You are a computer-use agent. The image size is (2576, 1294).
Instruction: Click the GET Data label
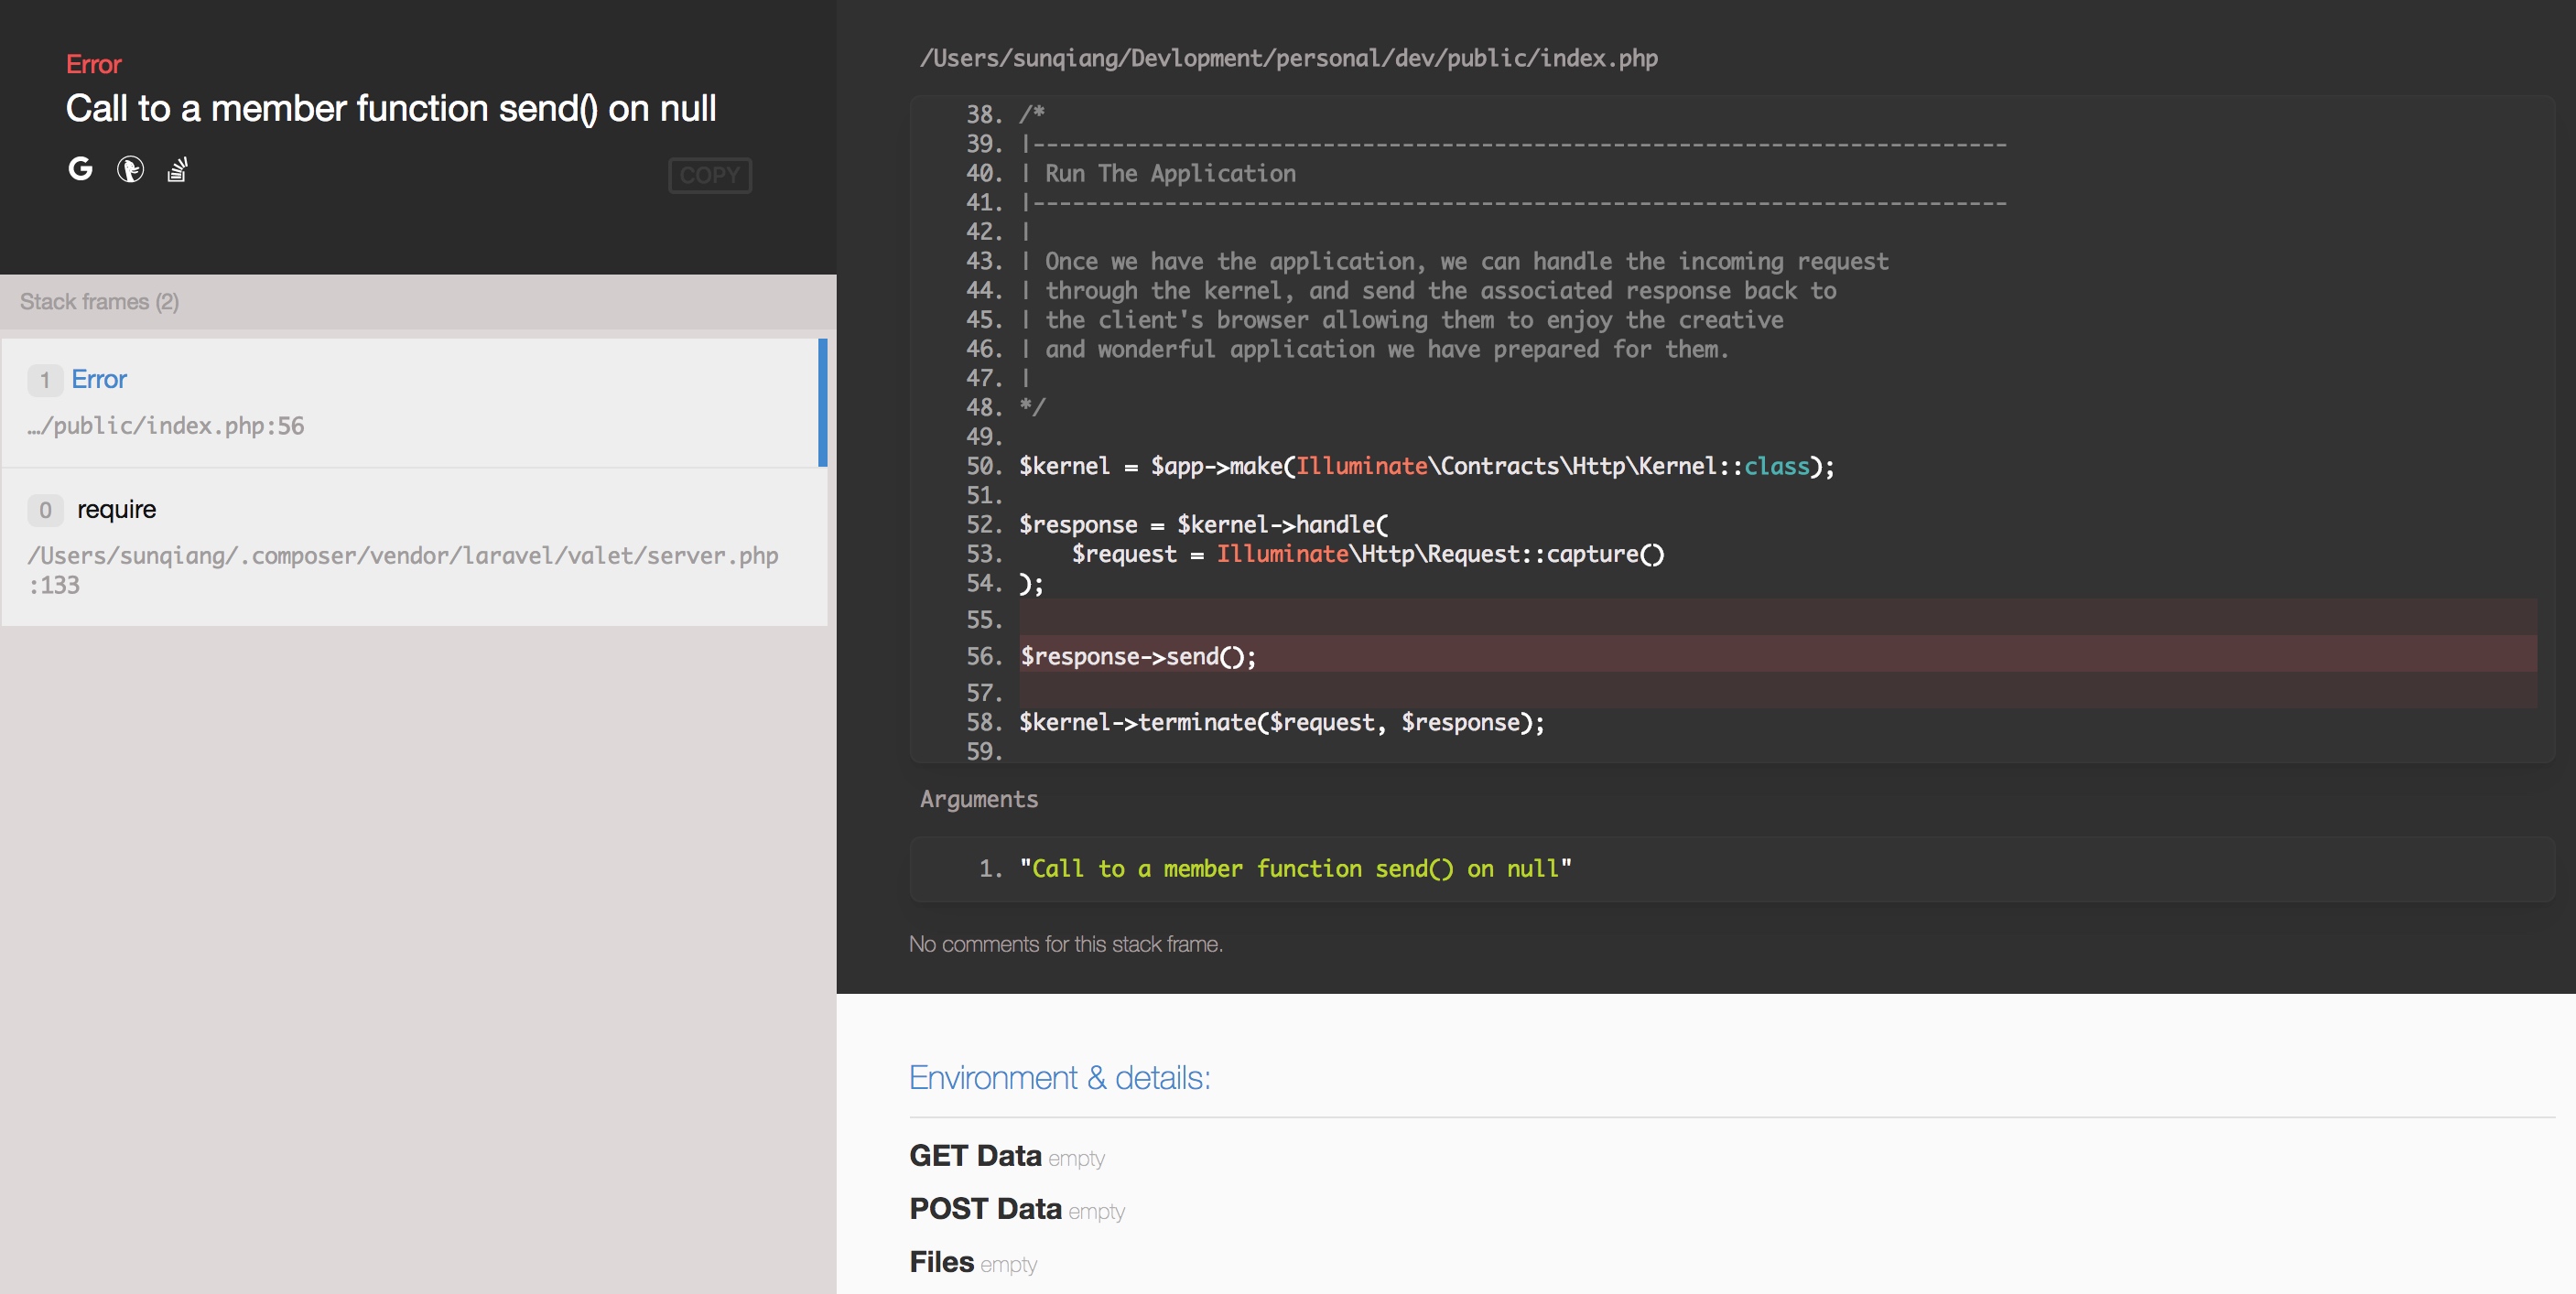975,1155
